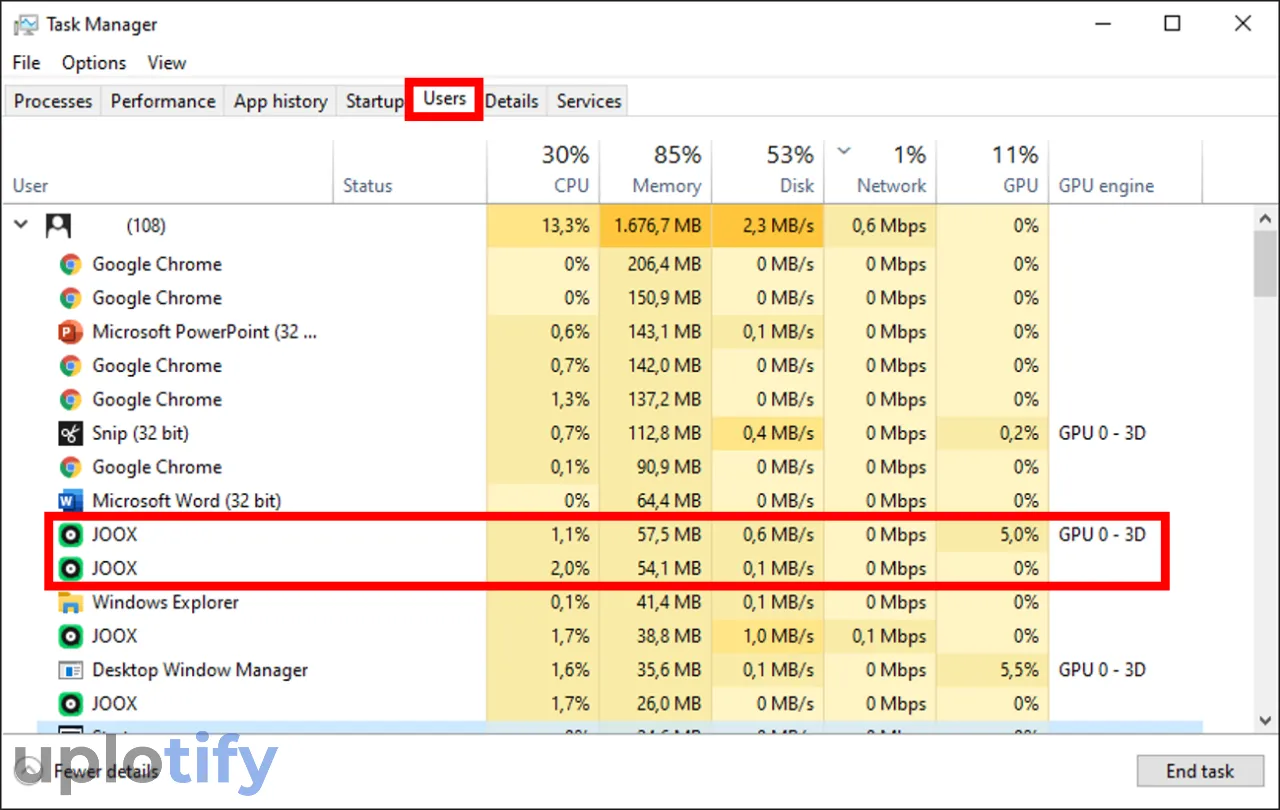Select the Microsoft PowerPoint (32 ... row name
Viewport: 1280px width, 810px height.
pyautogui.click(x=204, y=332)
